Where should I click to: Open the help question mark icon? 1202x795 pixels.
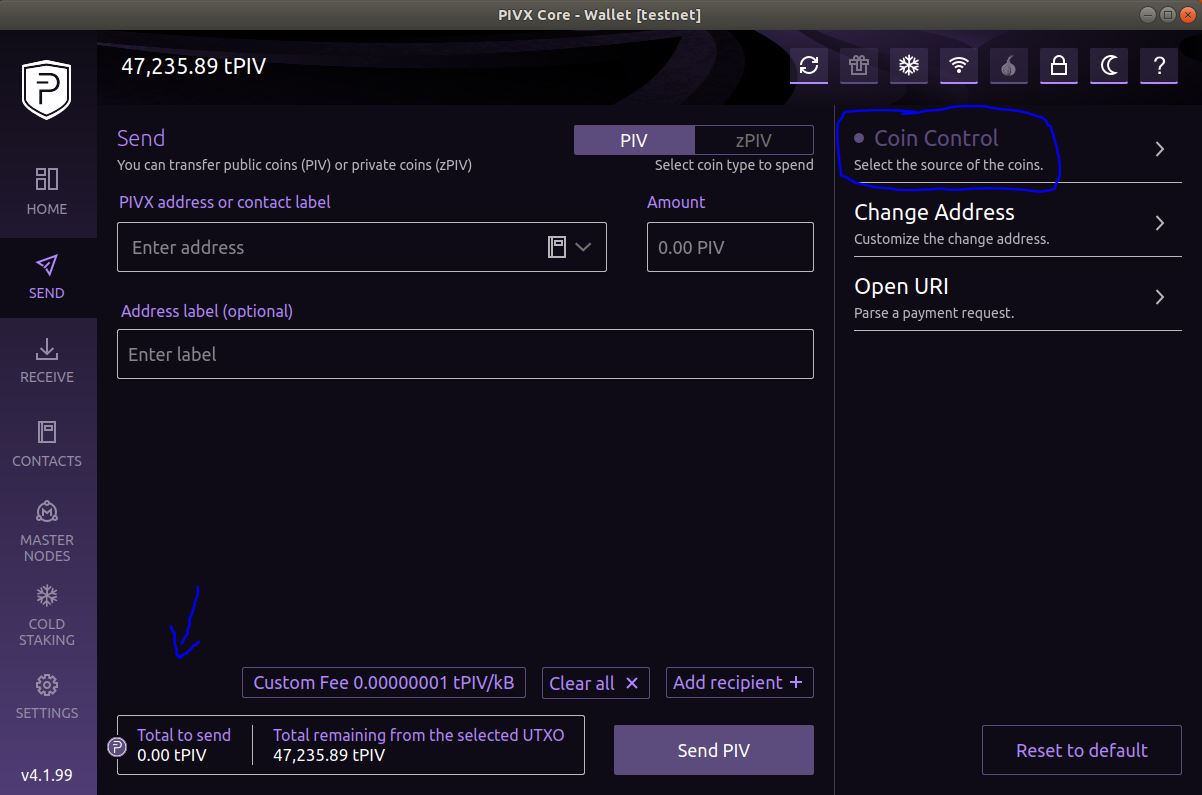(x=1159, y=66)
